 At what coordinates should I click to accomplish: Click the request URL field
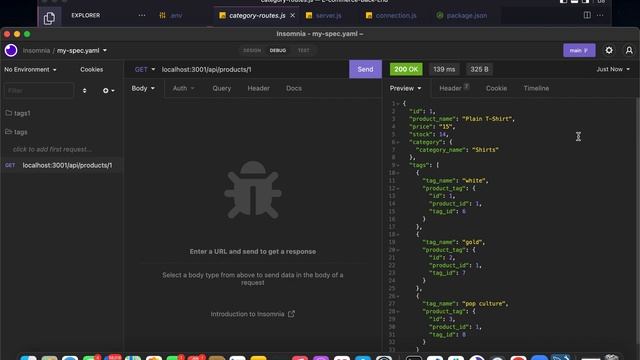point(253,69)
